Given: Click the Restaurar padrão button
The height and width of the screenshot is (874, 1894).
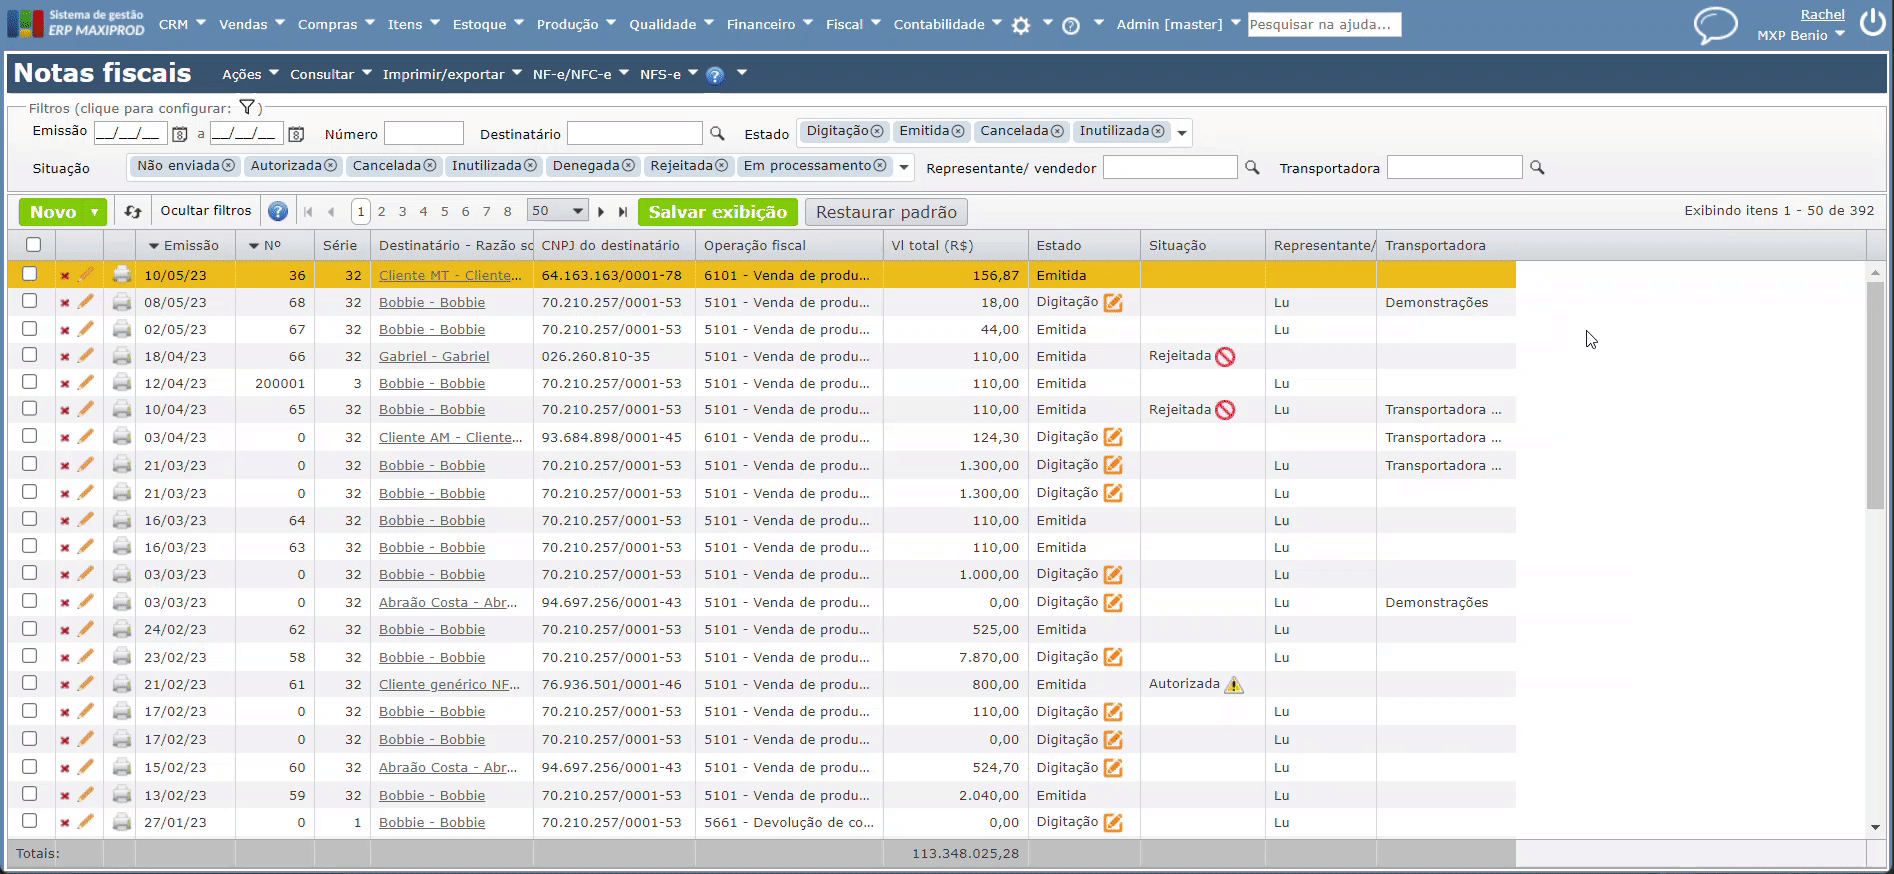Looking at the screenshot, I should [886, 212].
